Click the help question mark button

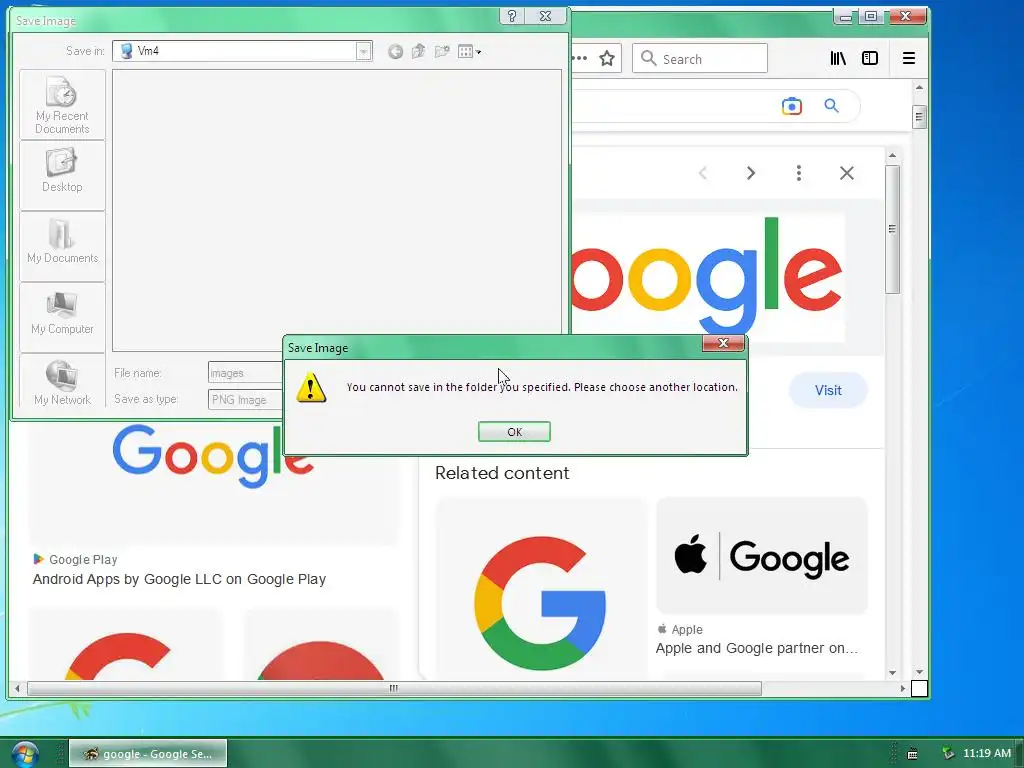tap(512, 16)
